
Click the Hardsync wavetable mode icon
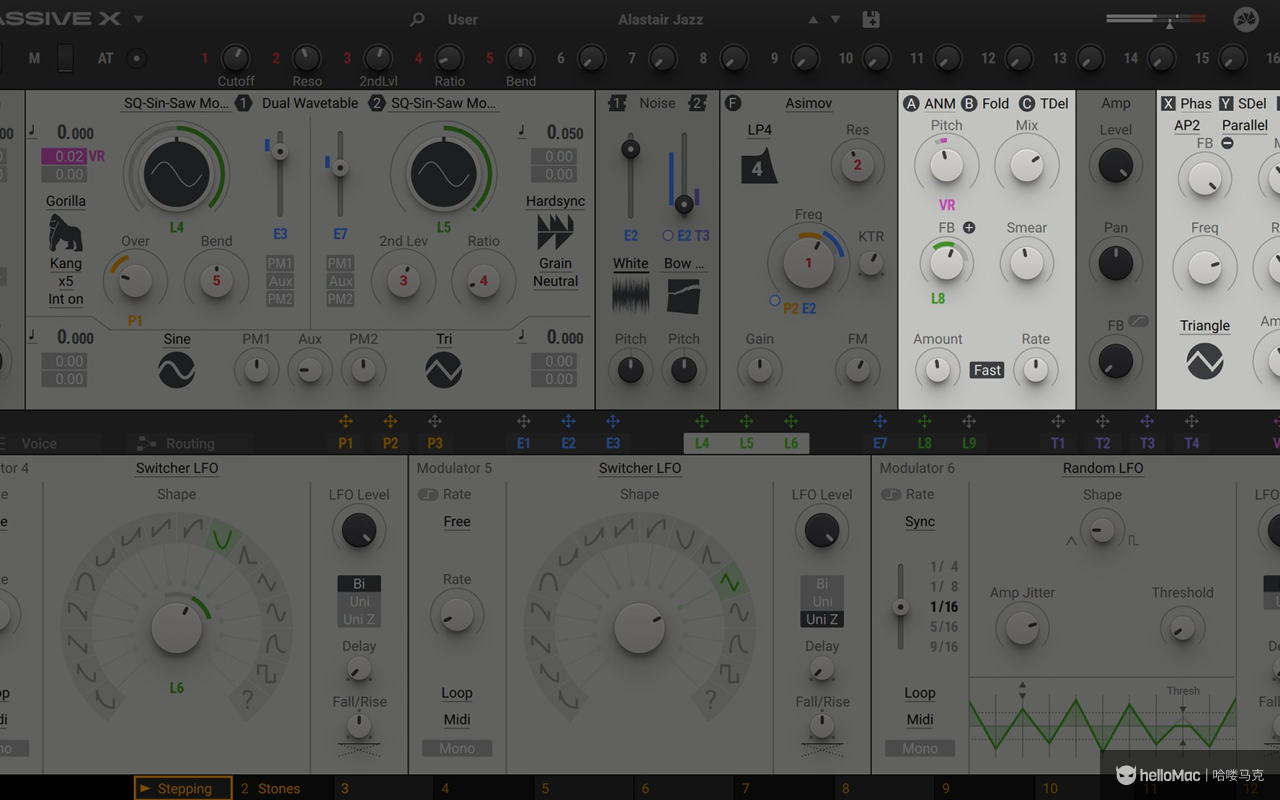pos(555,233)
